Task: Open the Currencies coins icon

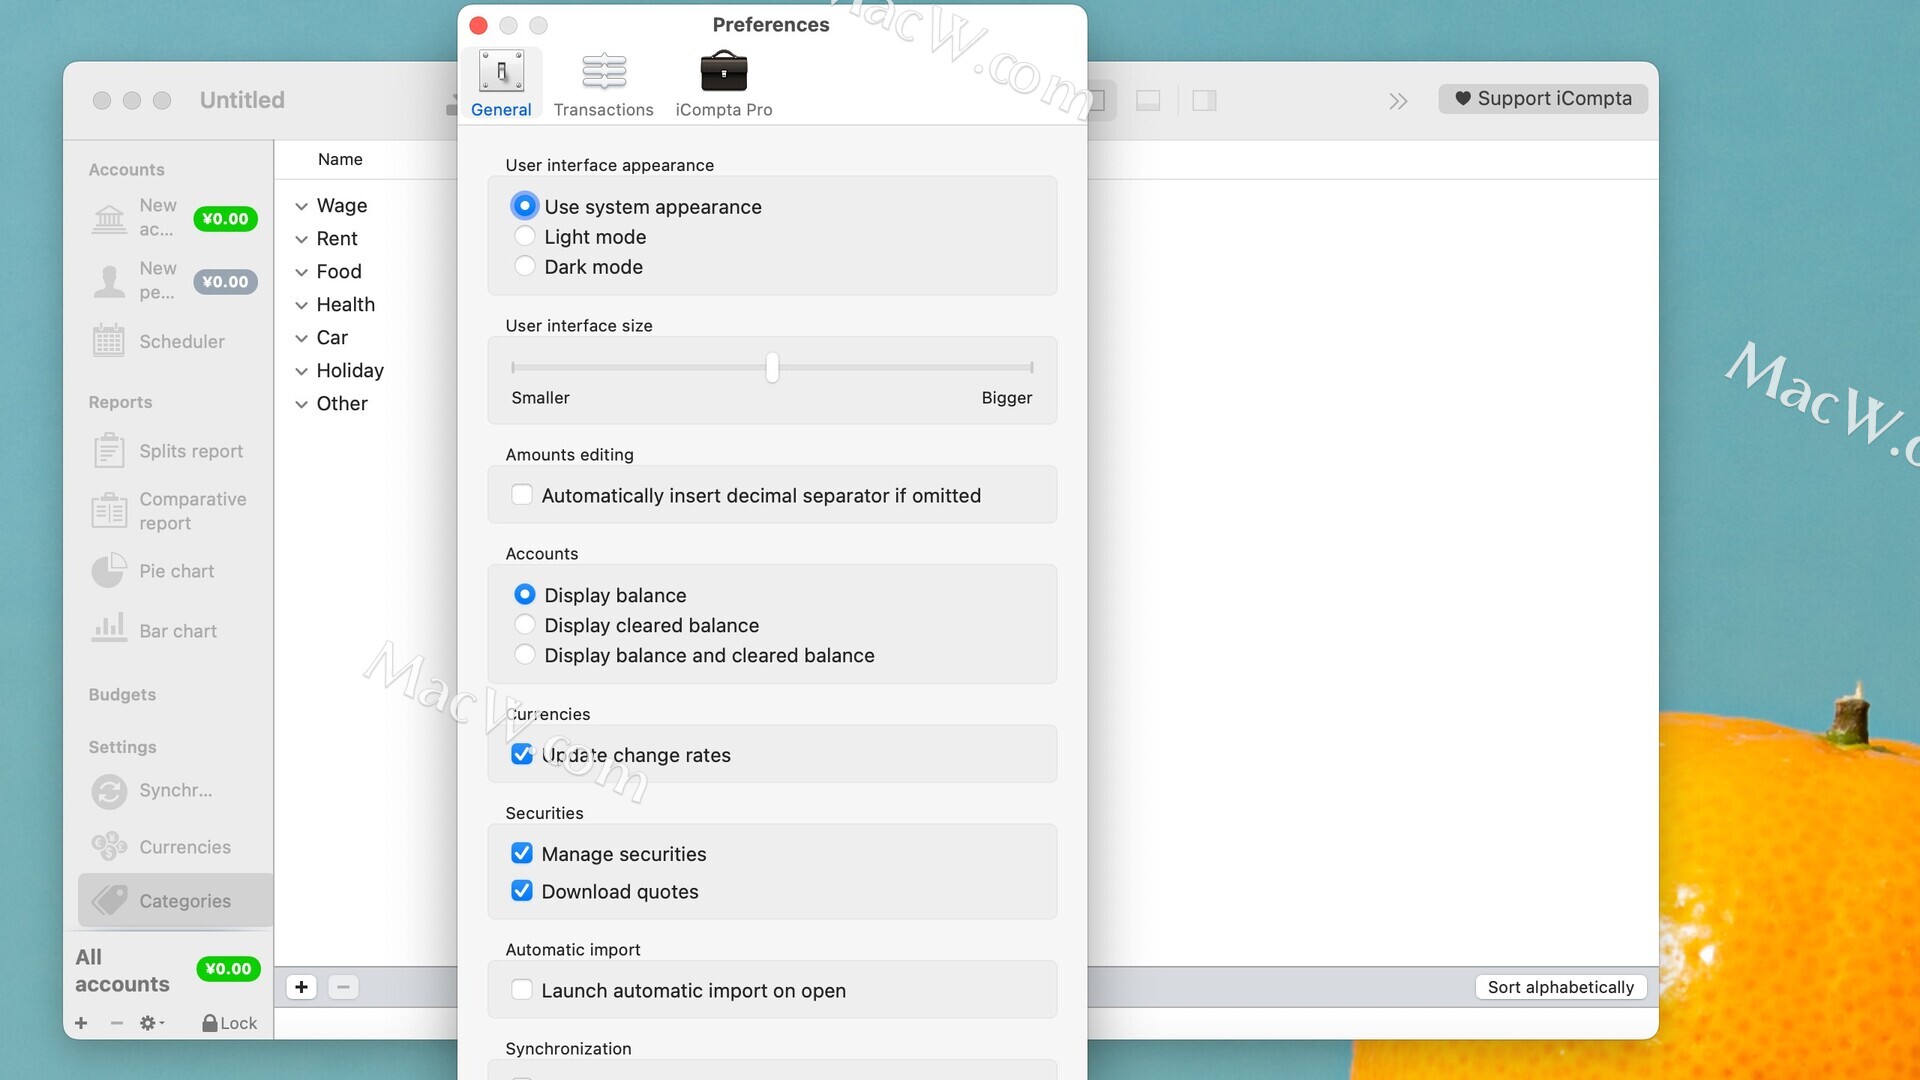Action: point(109,847)
